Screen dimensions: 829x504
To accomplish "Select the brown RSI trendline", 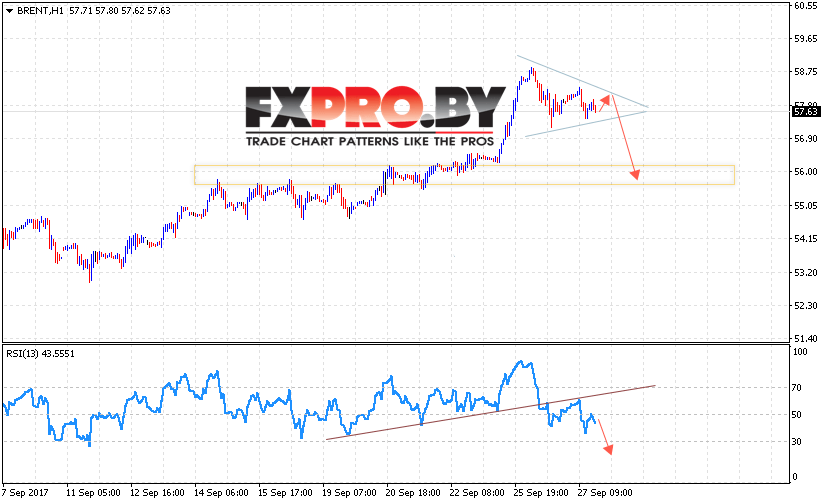I will tap(491, 413).
